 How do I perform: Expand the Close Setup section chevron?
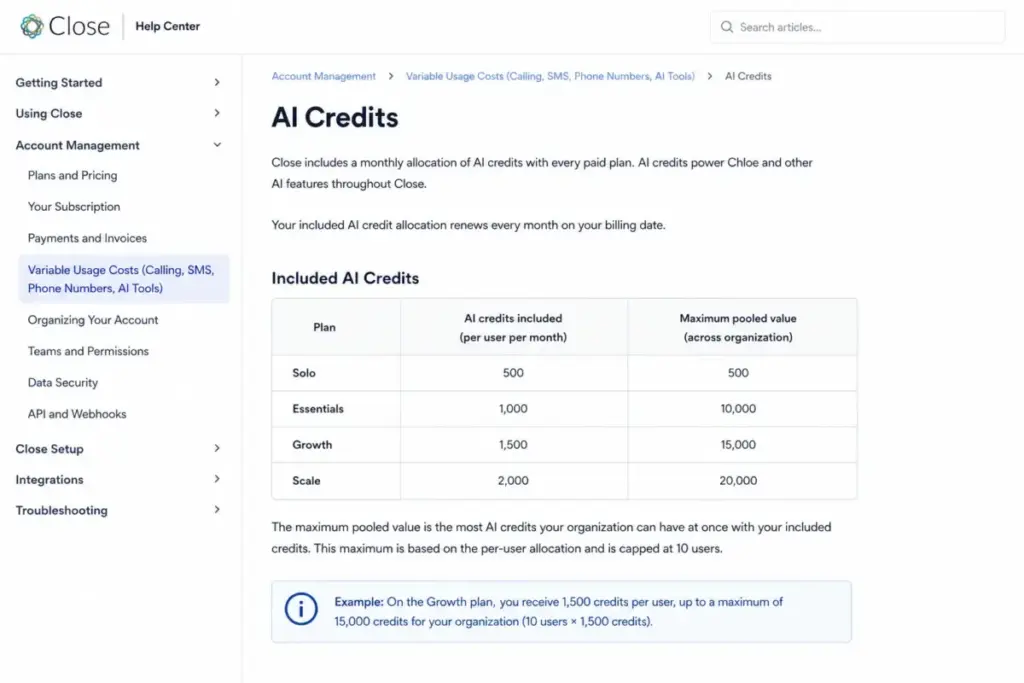(x=217, y=449)
